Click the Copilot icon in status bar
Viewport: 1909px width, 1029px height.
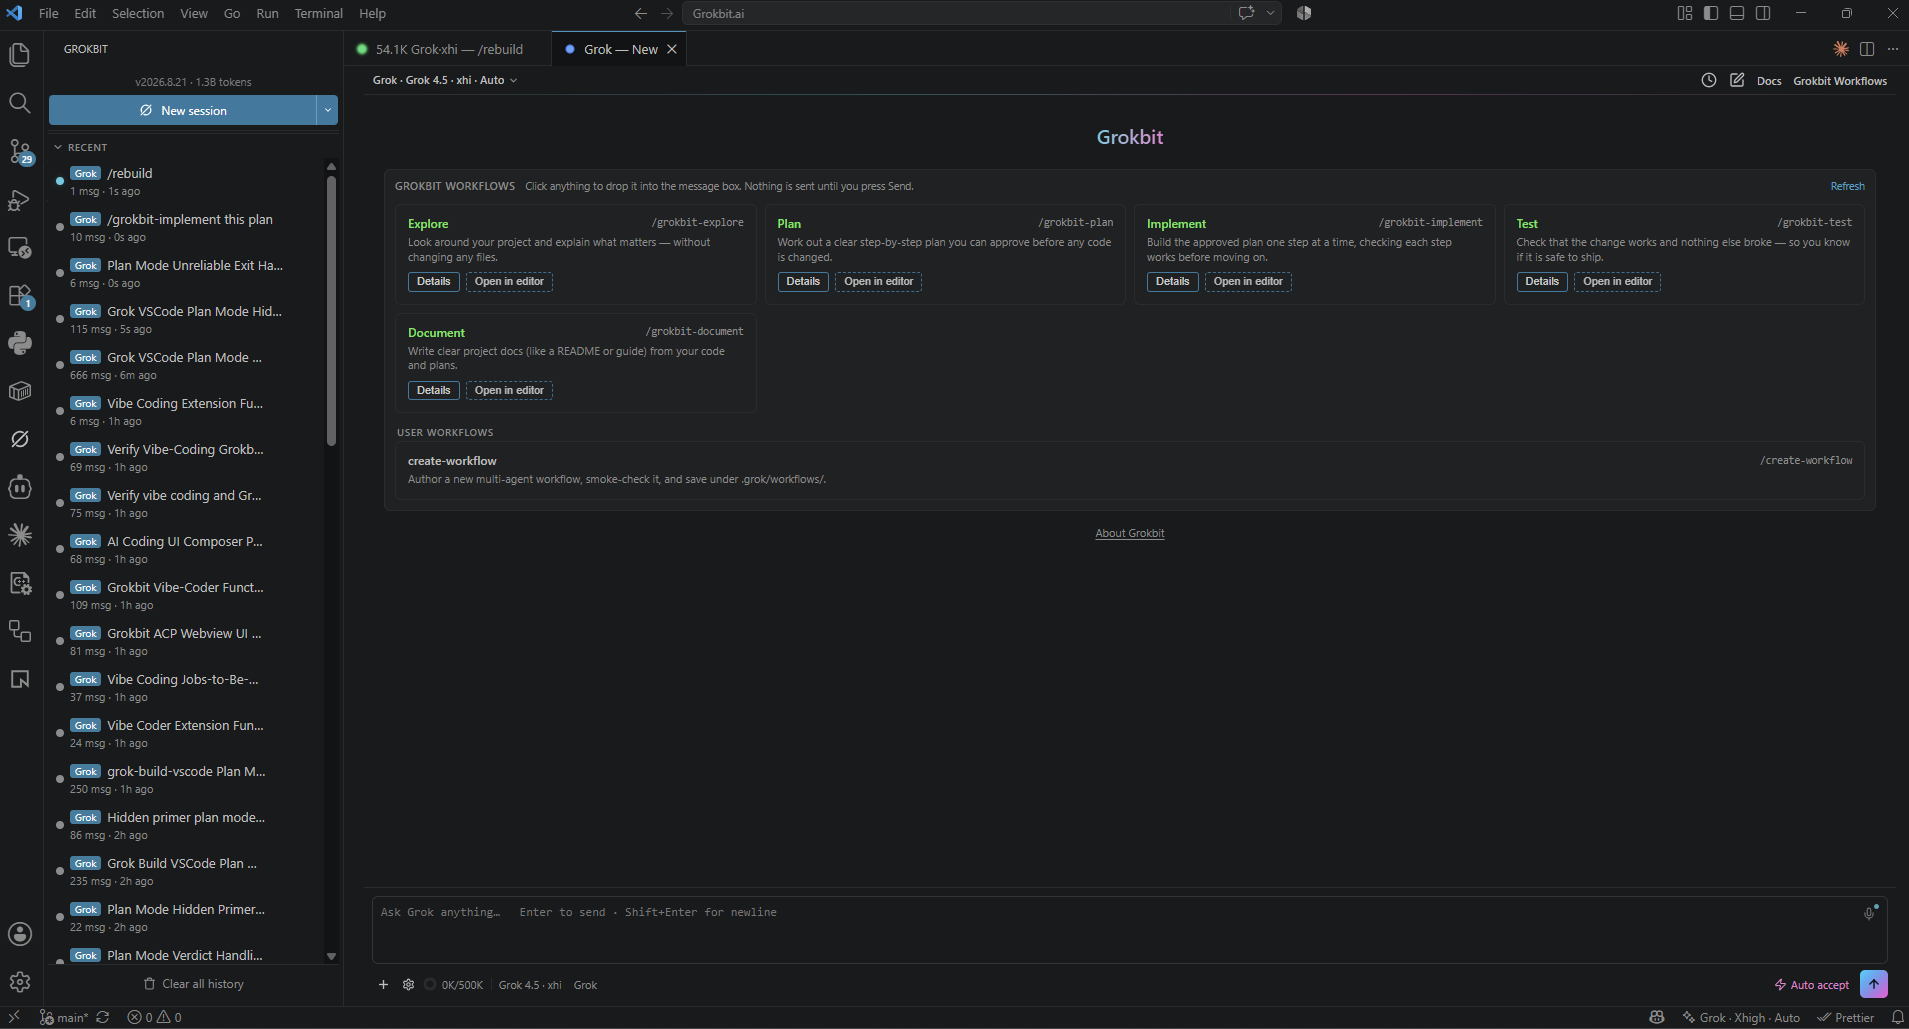tap(1657, 1018)
